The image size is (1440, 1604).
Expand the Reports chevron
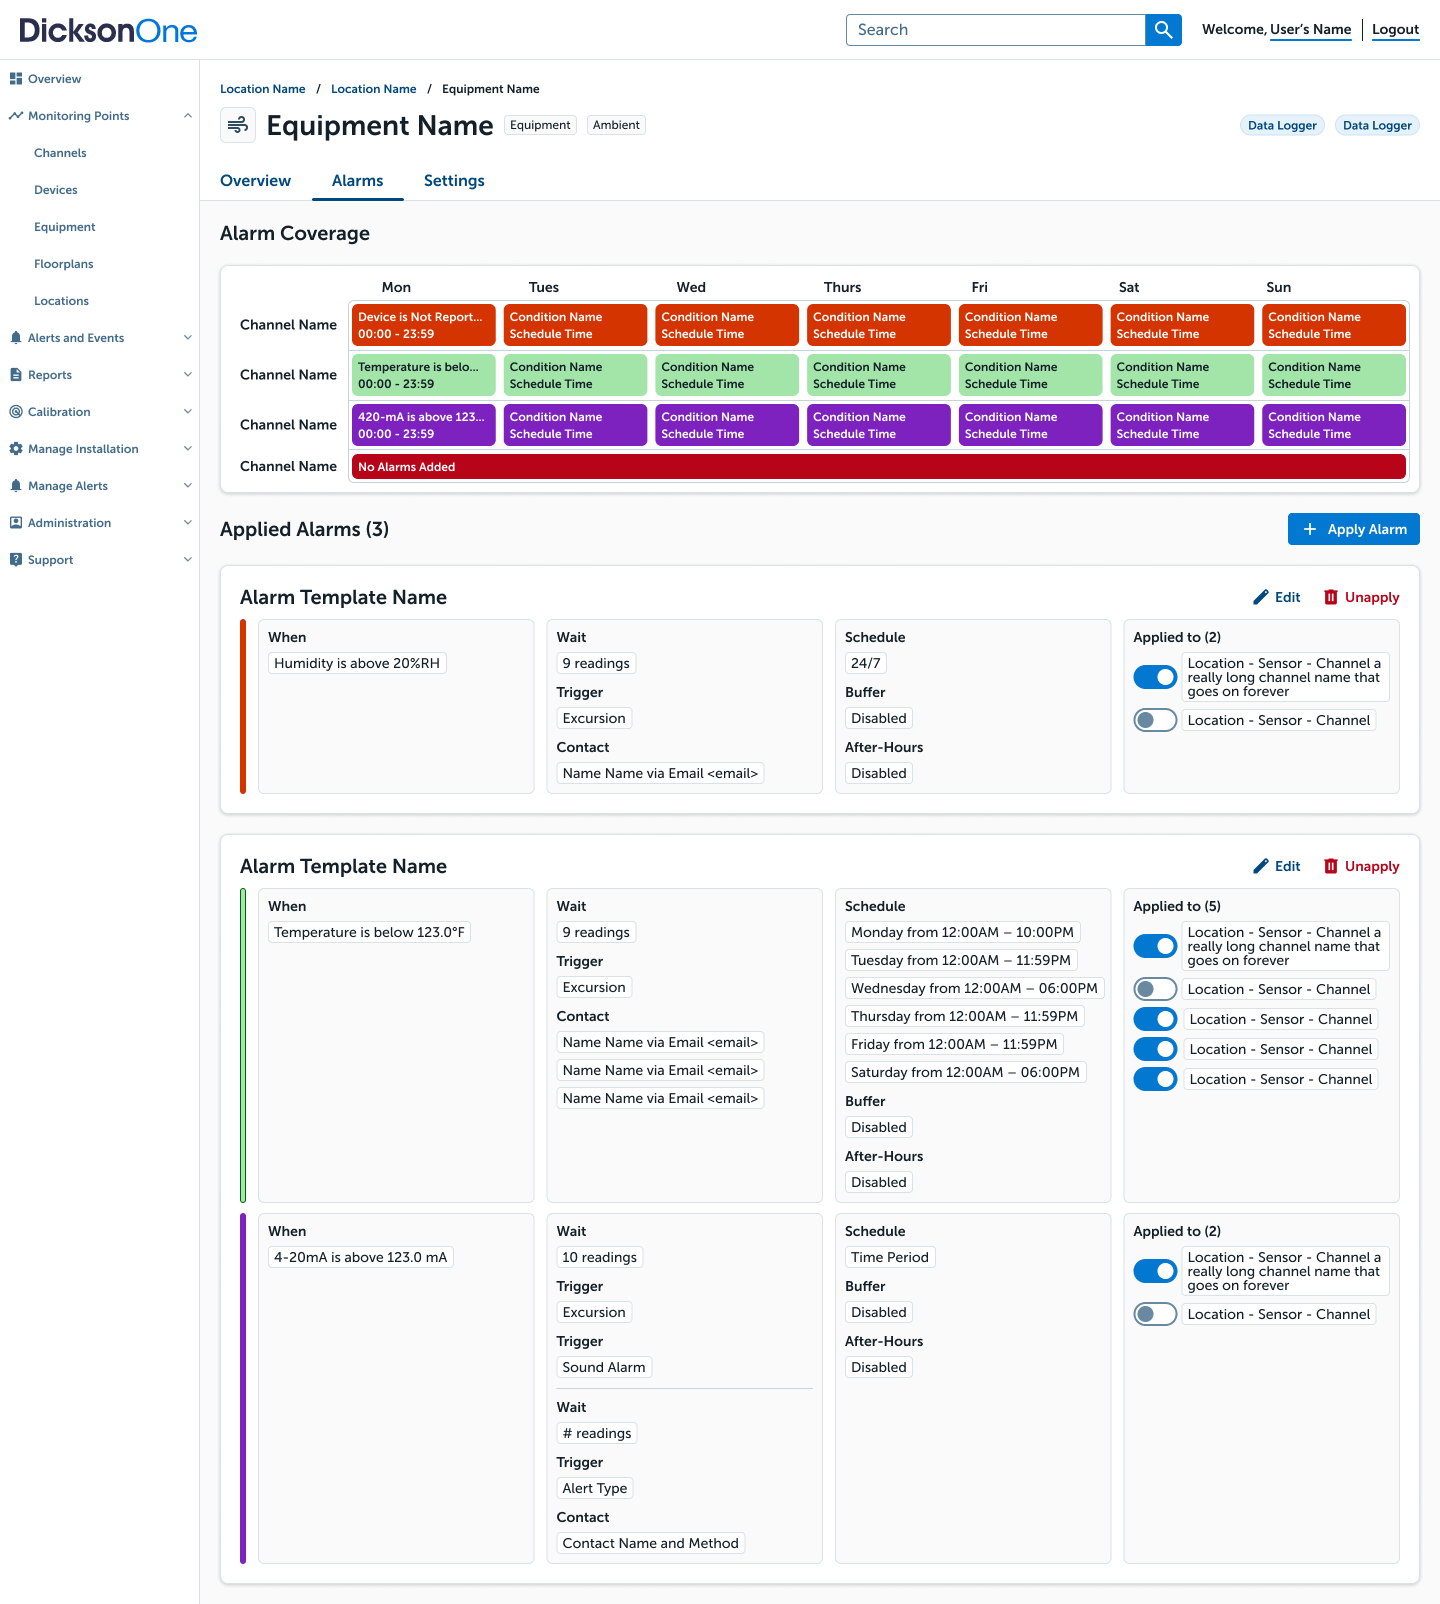pos(187,375)
